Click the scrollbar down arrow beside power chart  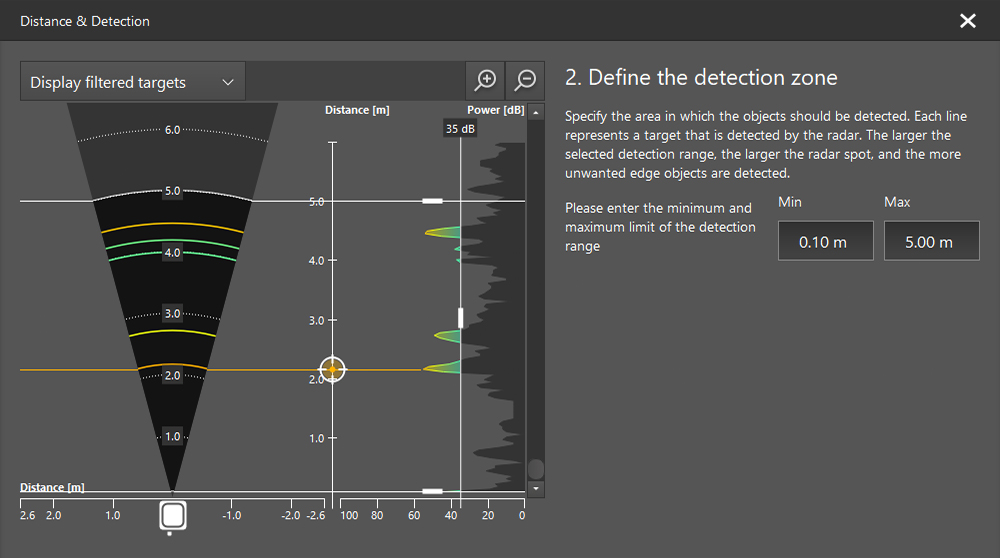coord(535,488)
